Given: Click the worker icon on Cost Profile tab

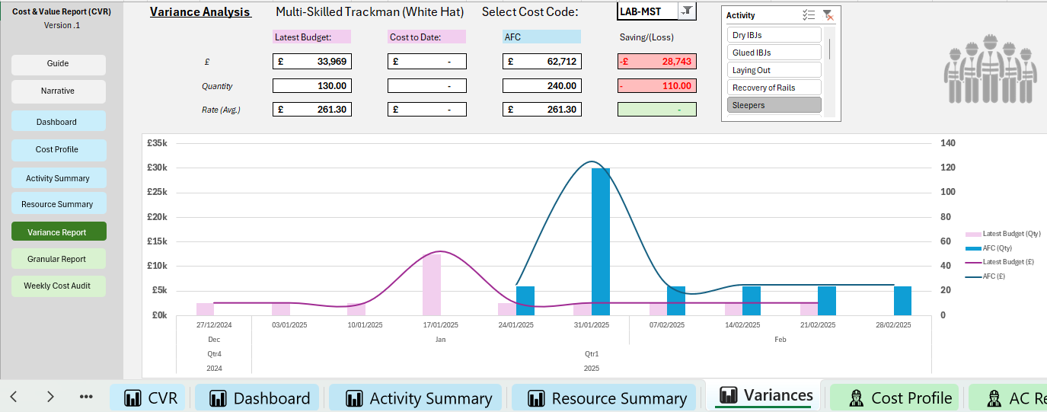Looking at the screenshot, I should (854, 399).
